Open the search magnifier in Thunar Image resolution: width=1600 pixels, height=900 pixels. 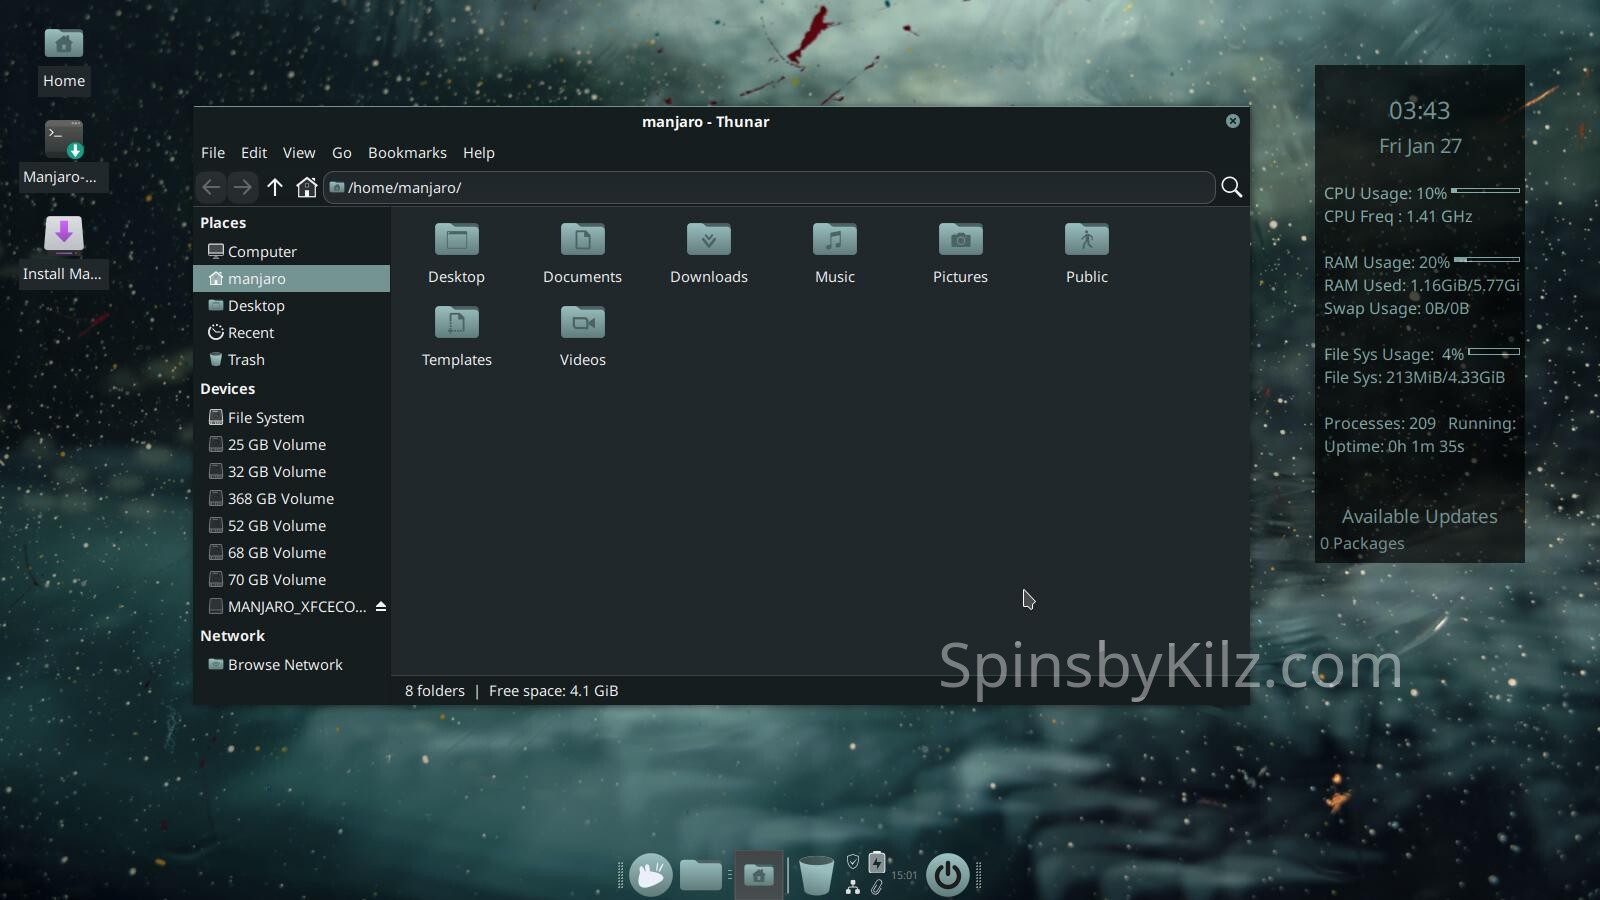pos(1232,187)
